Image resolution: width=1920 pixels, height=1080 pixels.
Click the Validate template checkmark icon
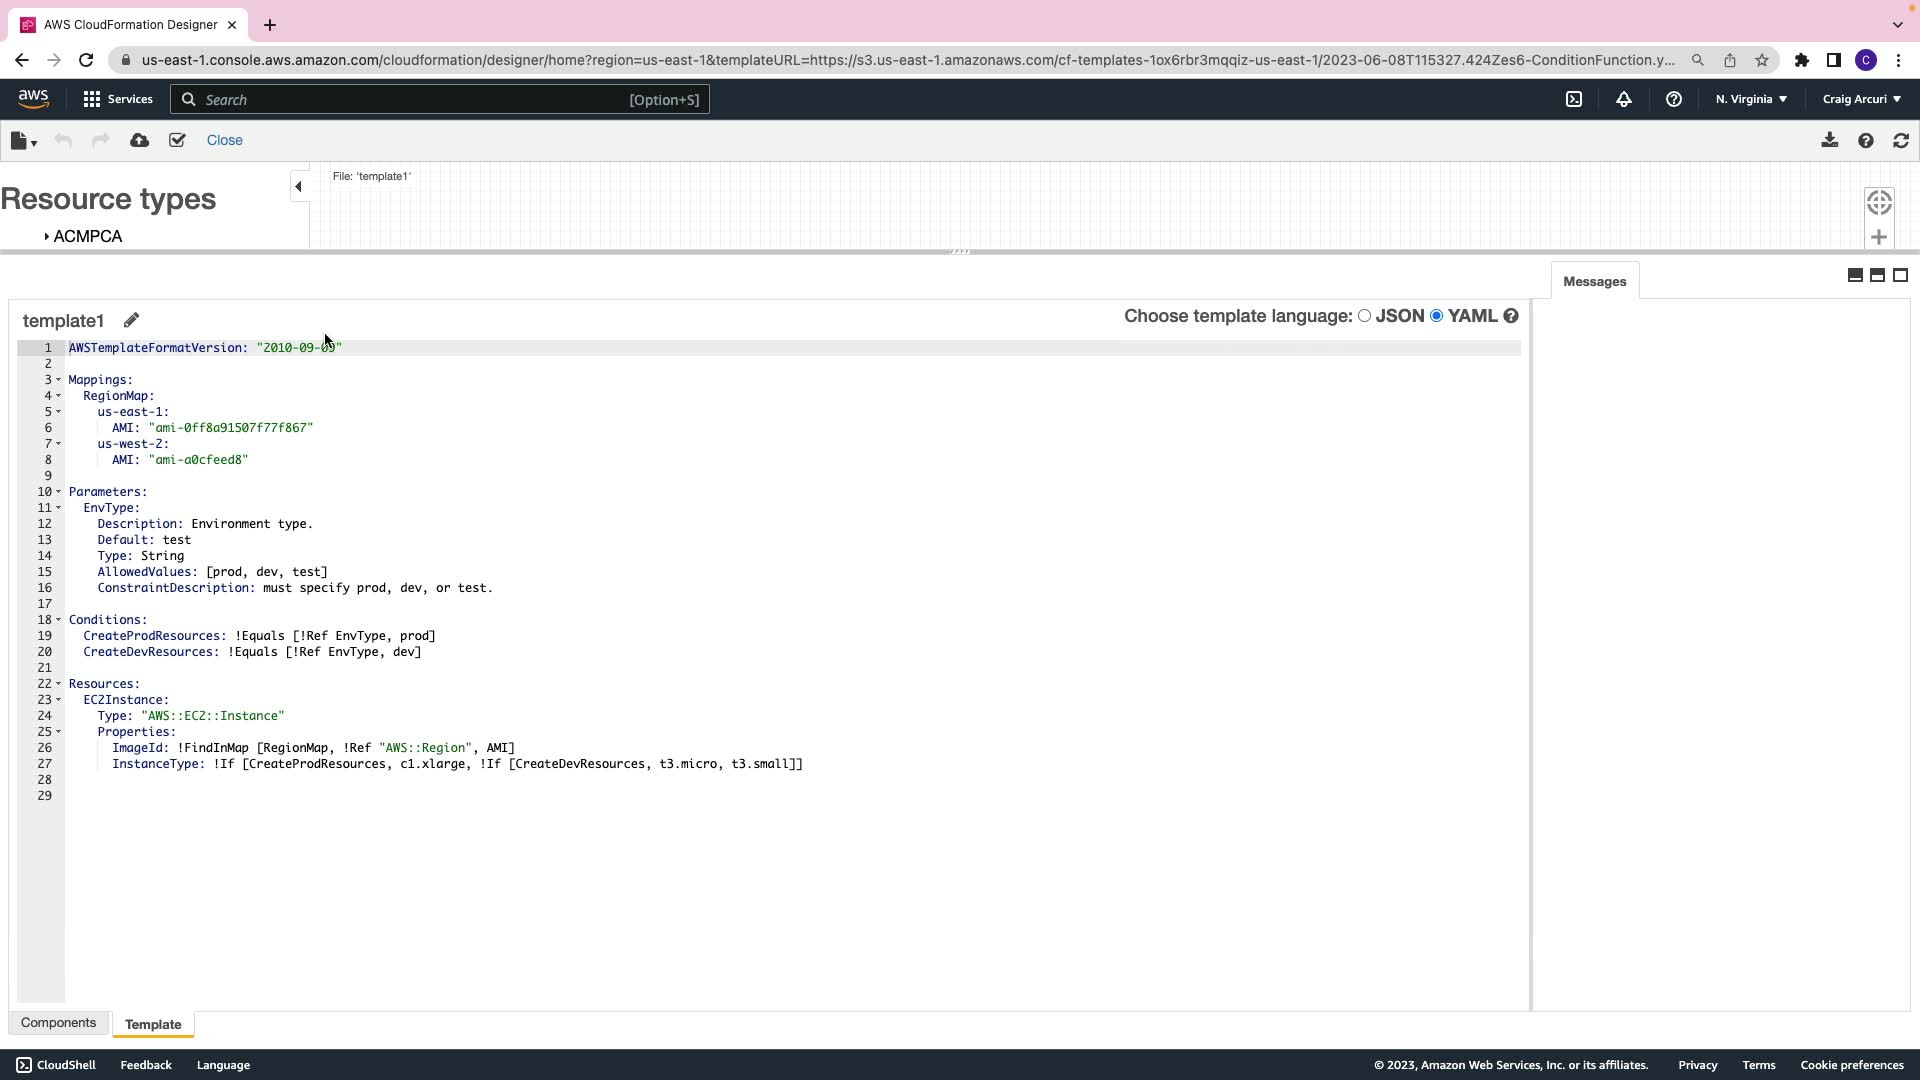177,140
